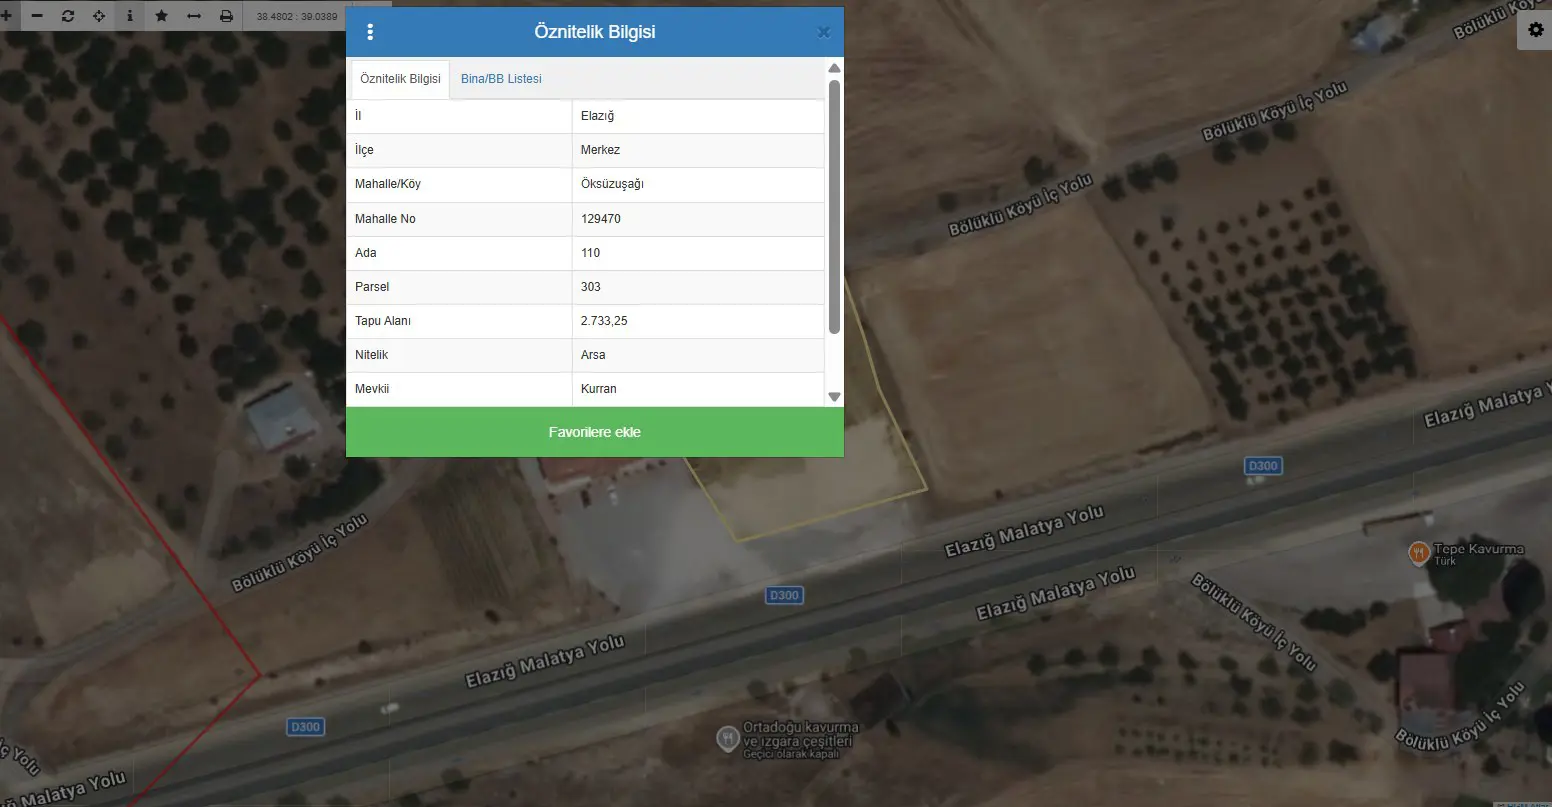Select the distance measure tool
Viewport: 1552px width, 807px height.
tap(194, 16)
